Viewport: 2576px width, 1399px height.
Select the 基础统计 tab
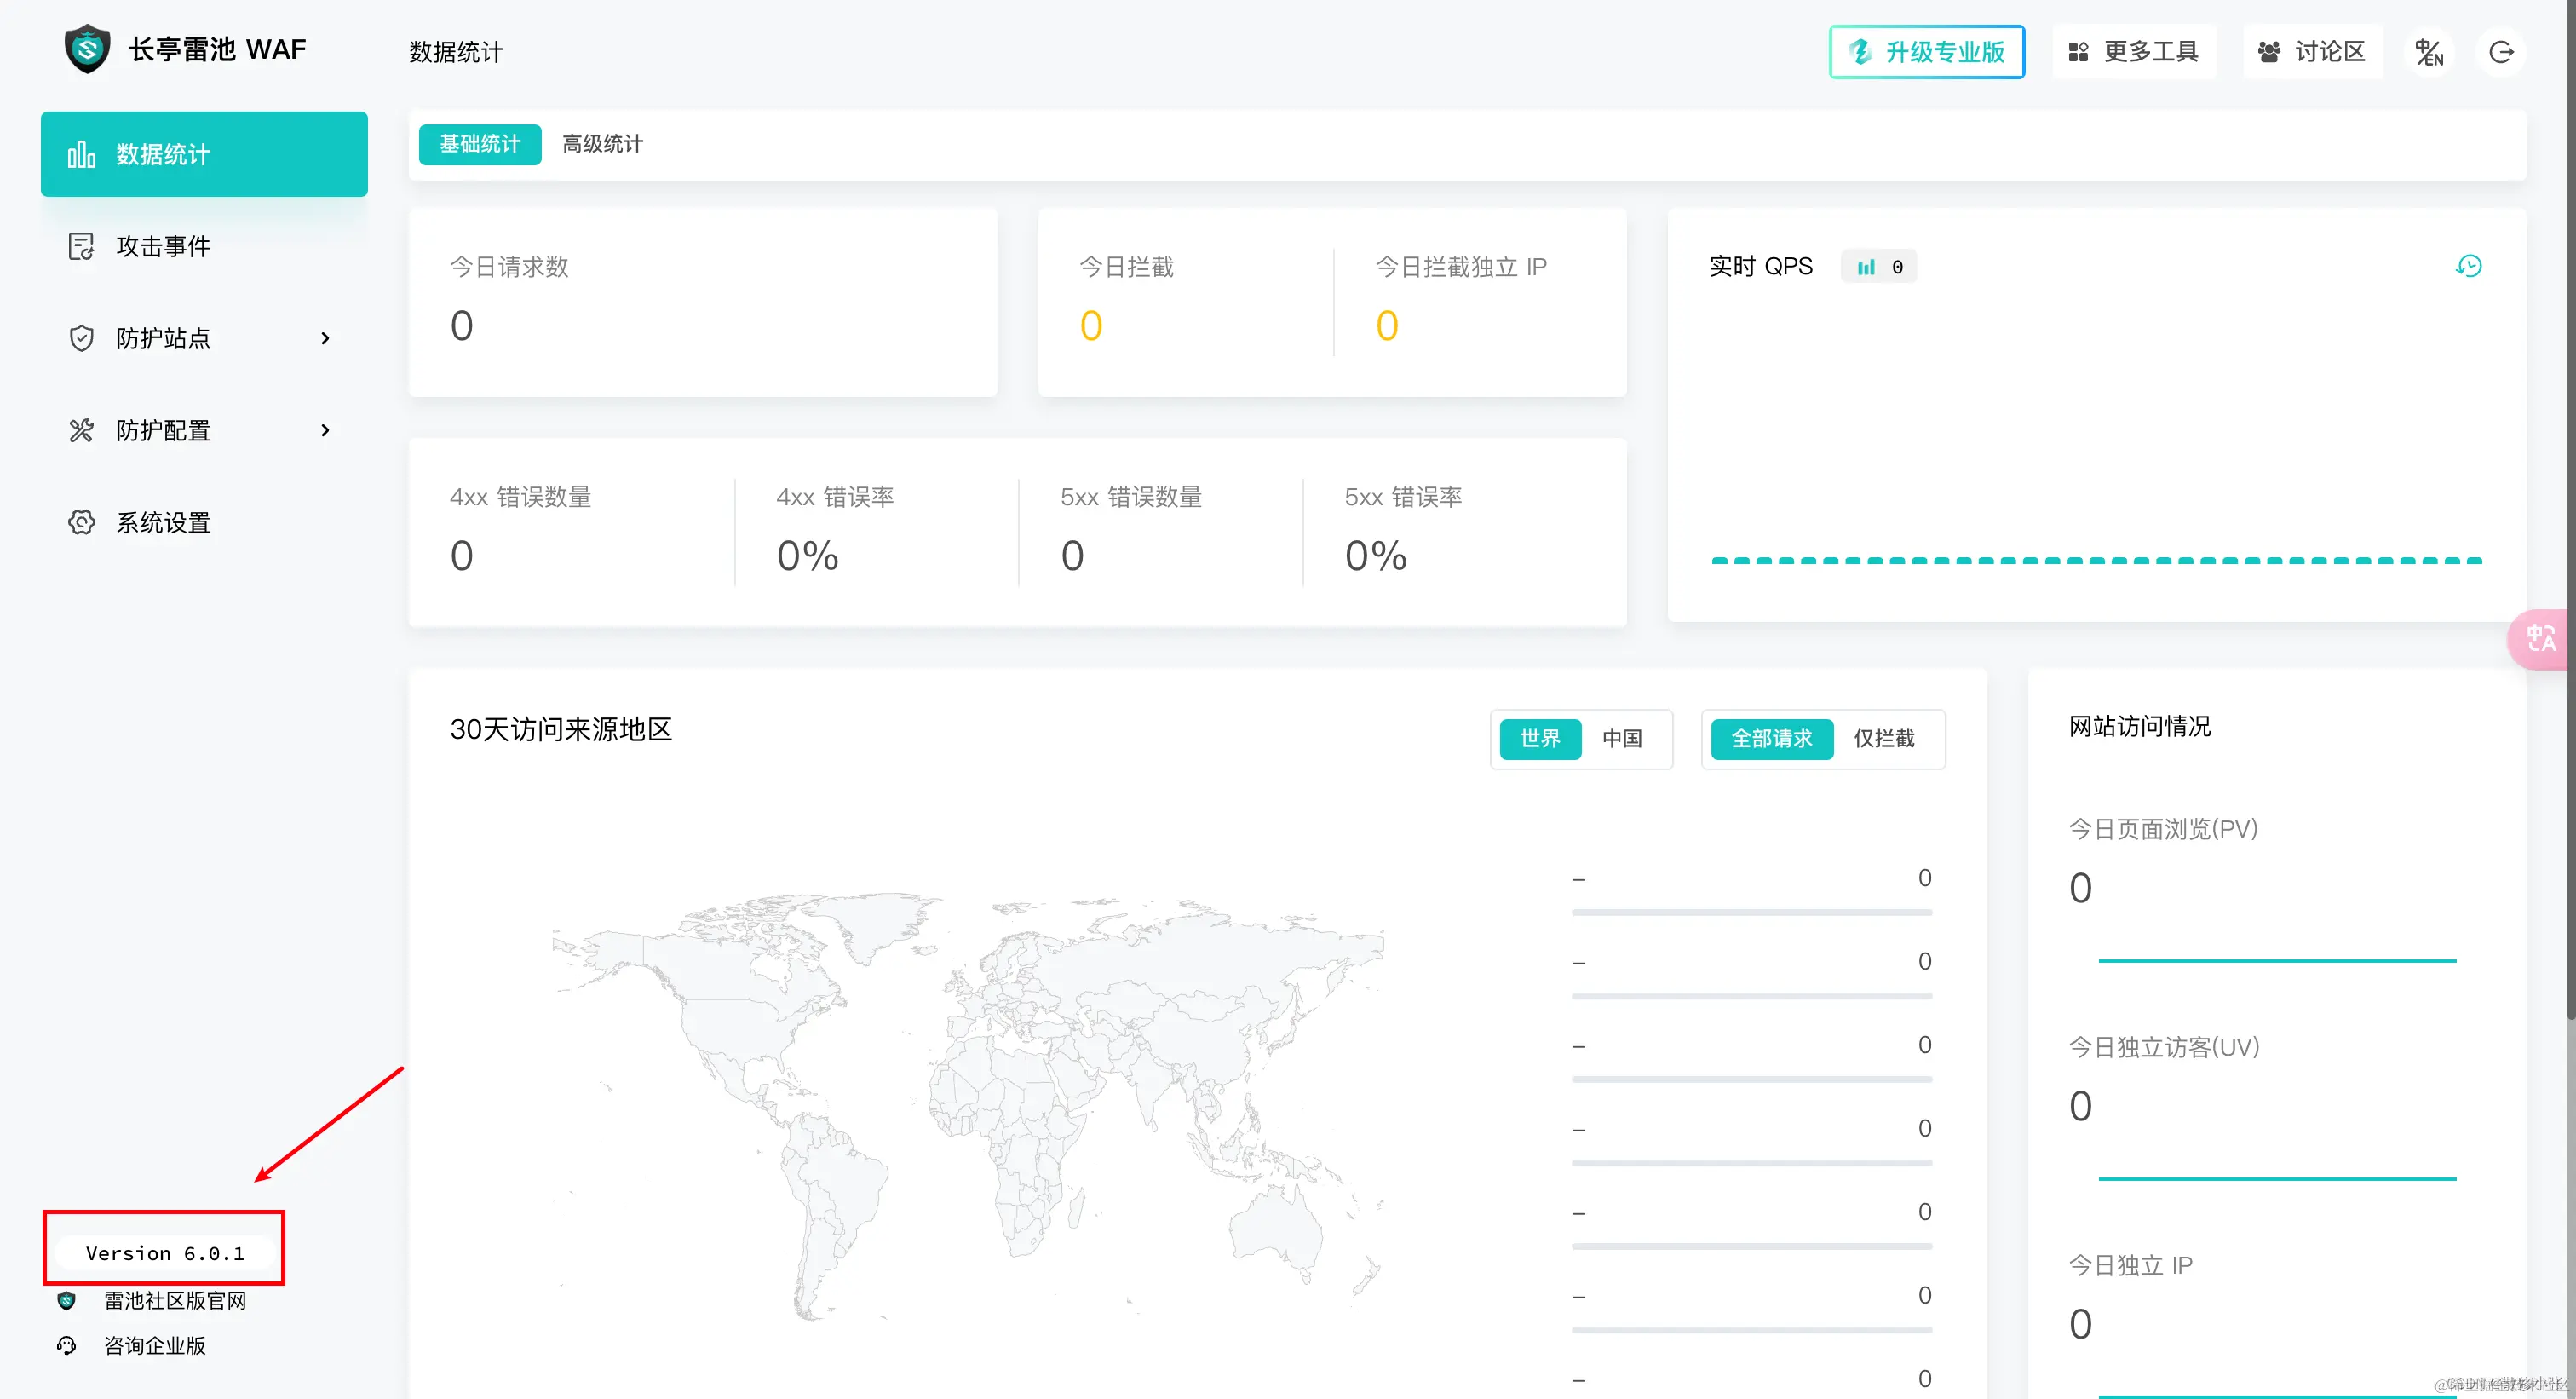480,144
